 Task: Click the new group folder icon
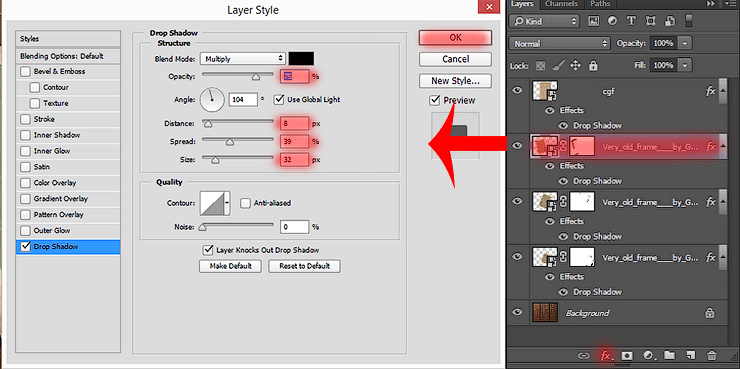click(669, 355)
